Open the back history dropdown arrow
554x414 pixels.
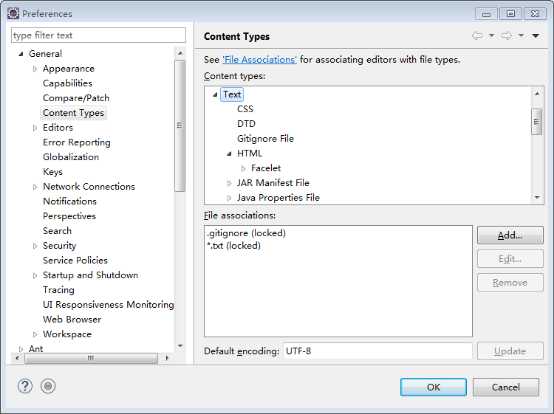click(491, 36)
